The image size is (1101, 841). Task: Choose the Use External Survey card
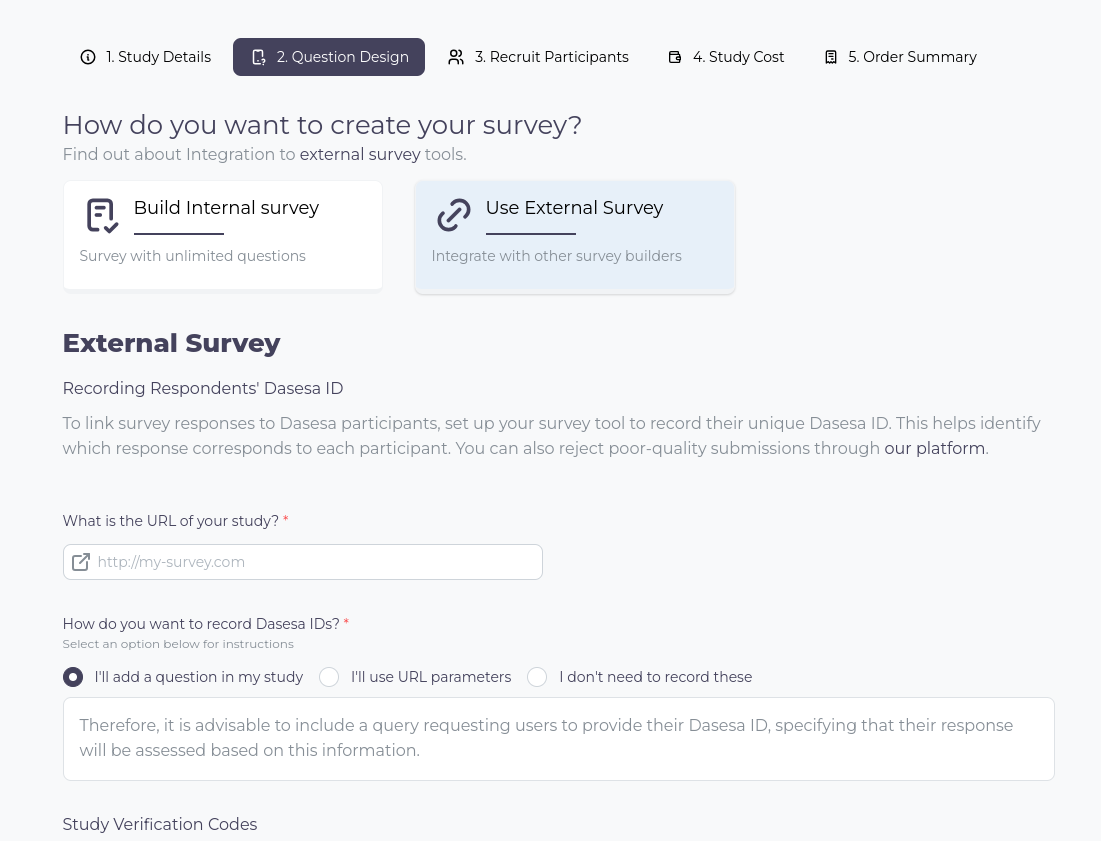tap(575, 237)
